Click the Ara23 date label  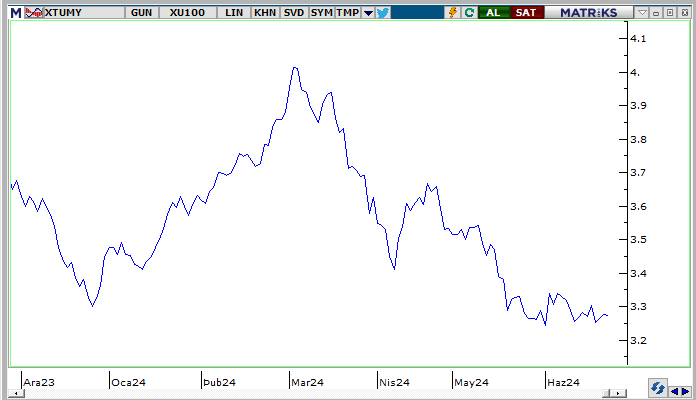pyautogui.click(x=39, y=382)
